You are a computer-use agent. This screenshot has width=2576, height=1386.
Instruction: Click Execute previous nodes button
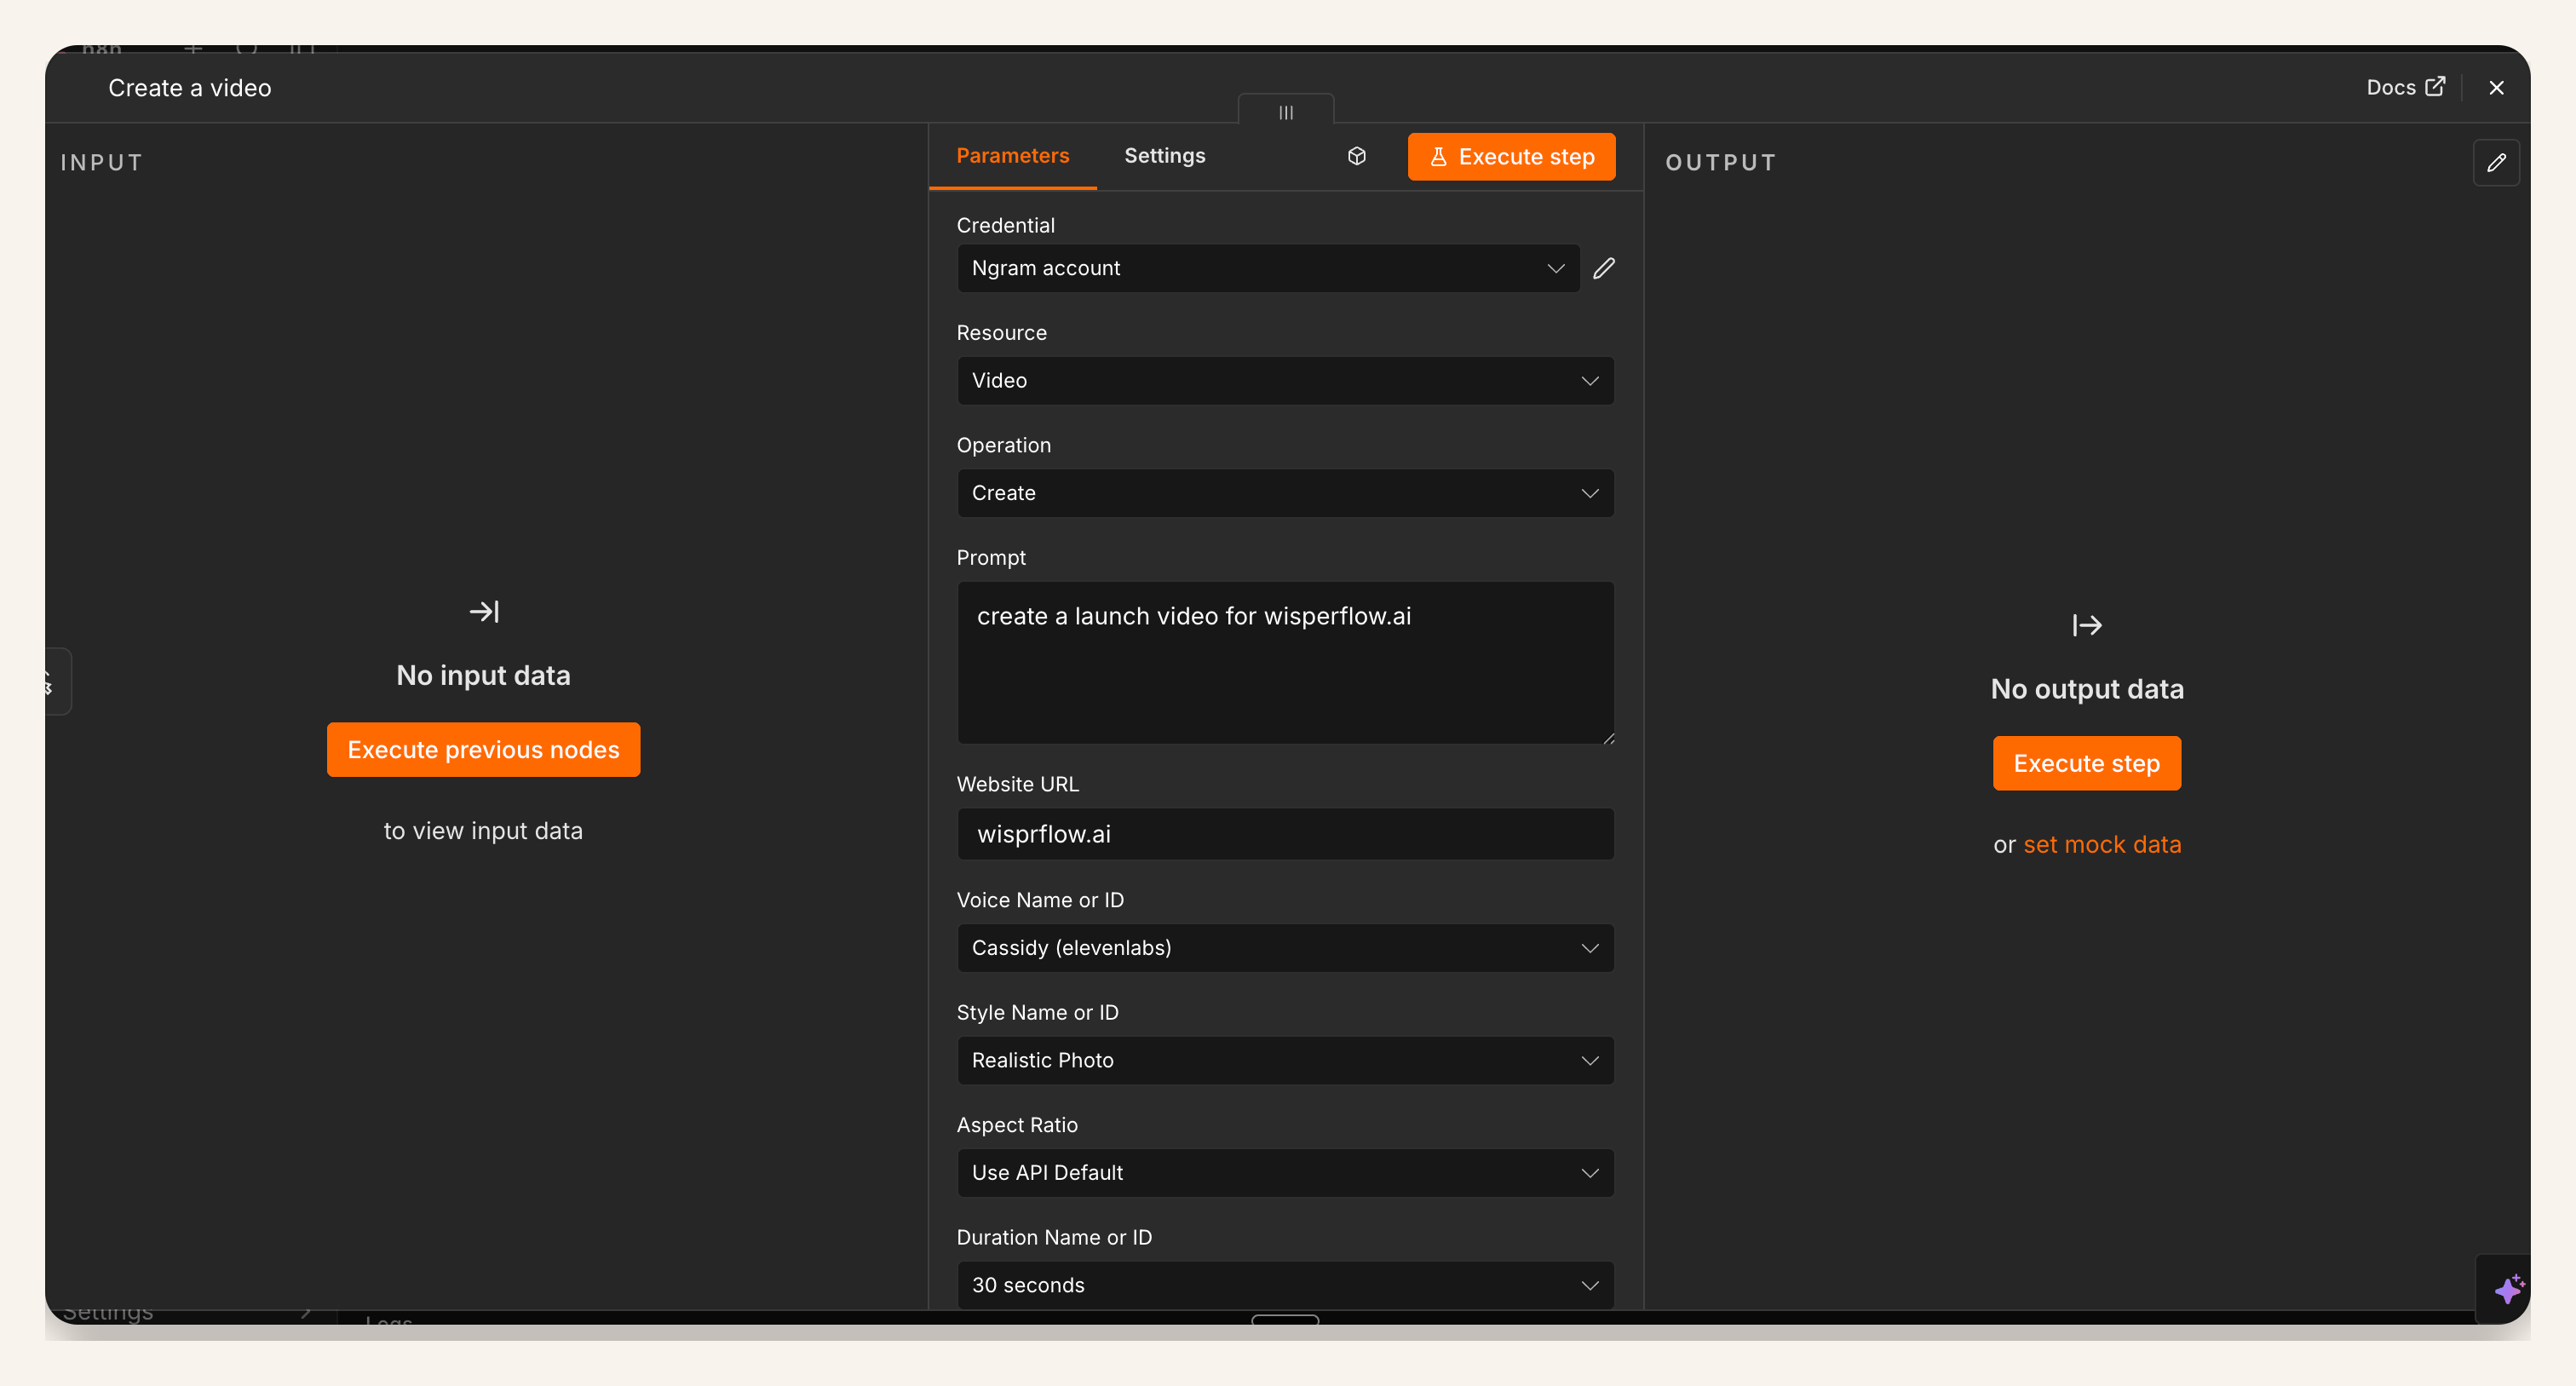[483, 749]
